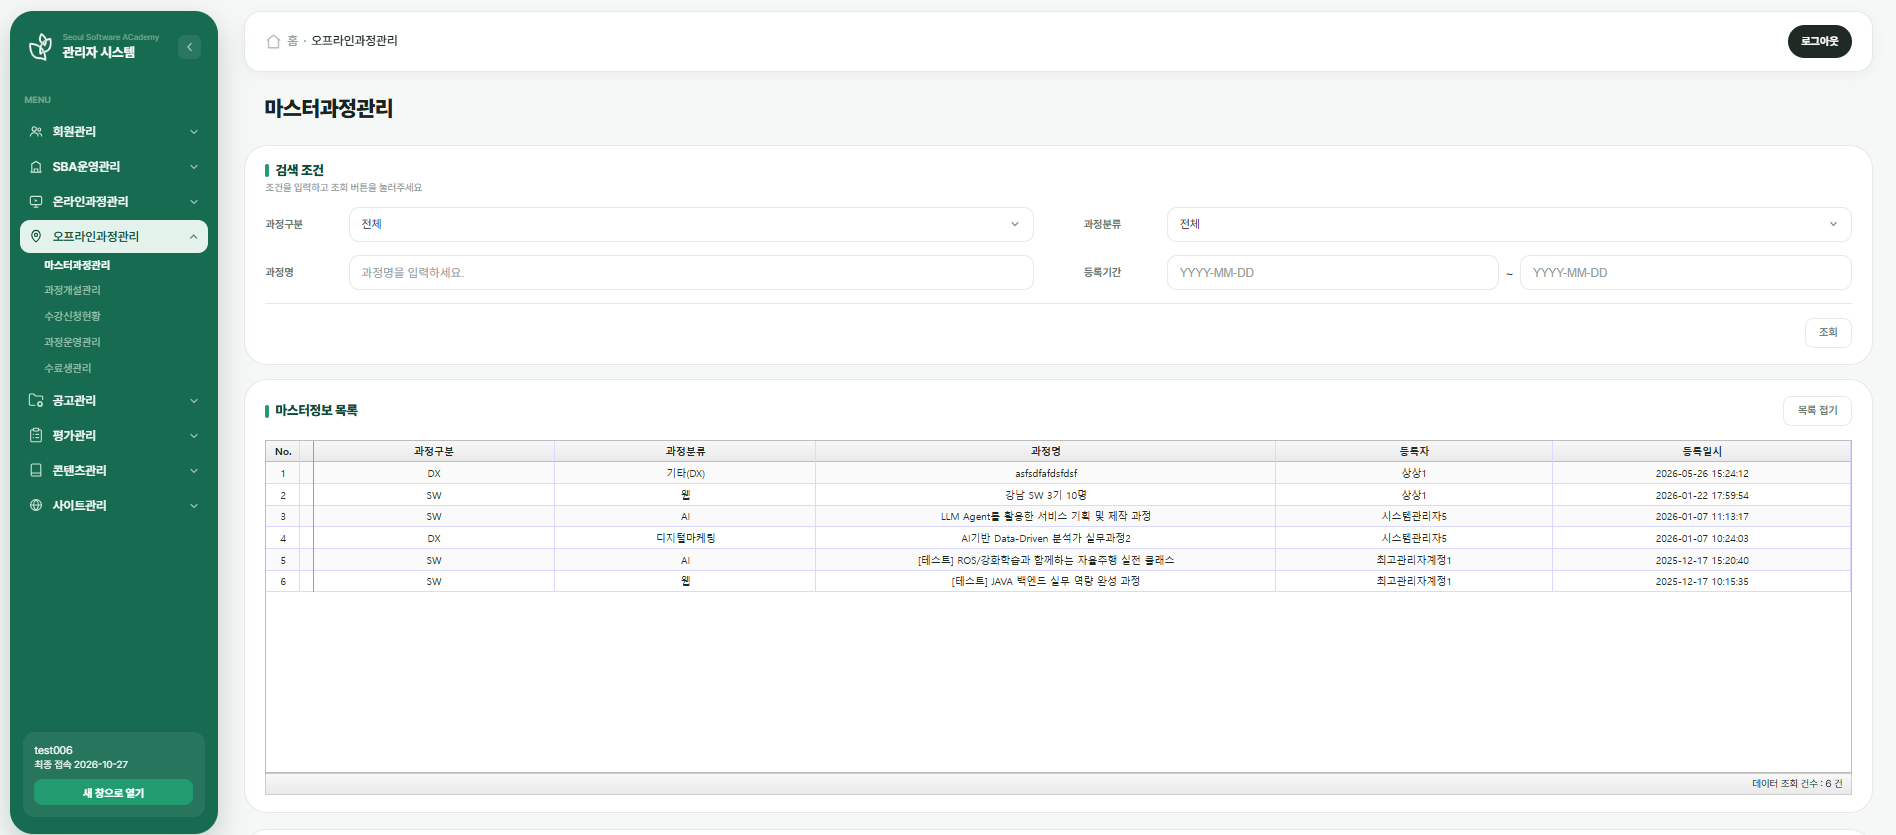Sort by the 등록자 column header
Viewport: 1896px width, 835px height.
pyautogui.click(x=1414, y=451)
